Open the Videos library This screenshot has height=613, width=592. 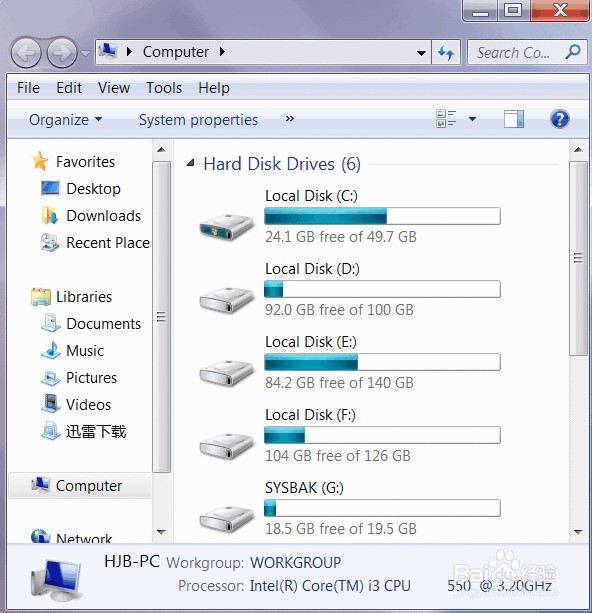[88, 404]
